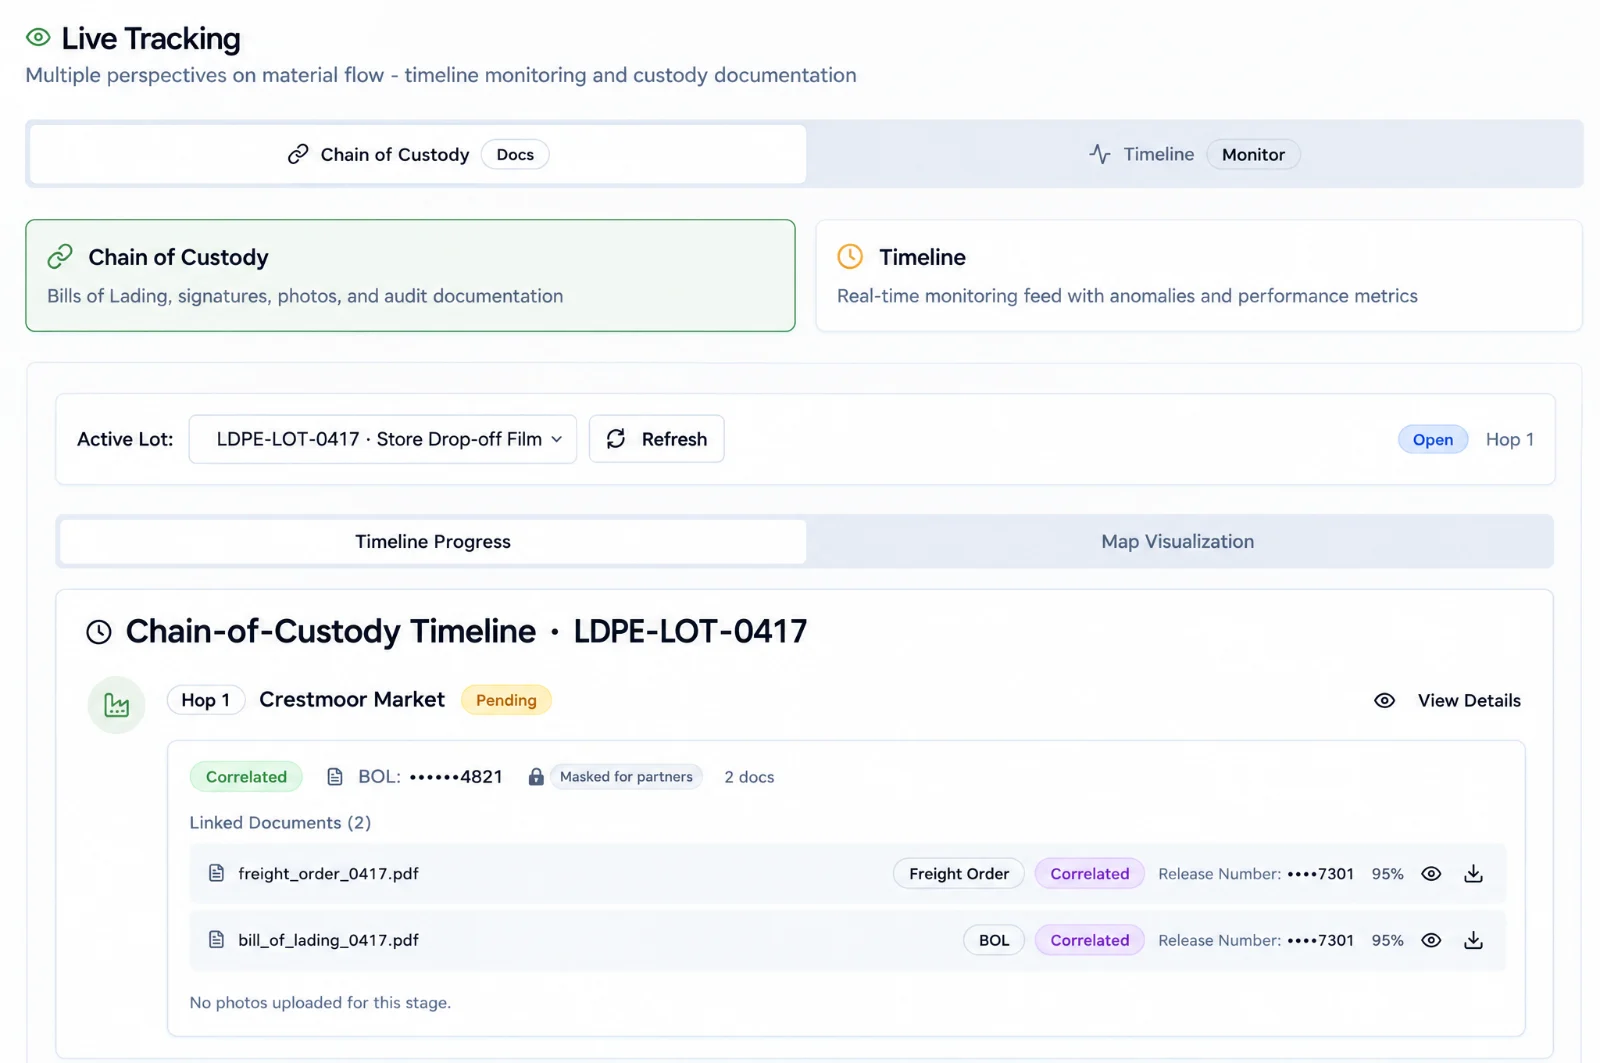
Task: Click the Correlated badge on freight_order row
Action: (1090, 874)
